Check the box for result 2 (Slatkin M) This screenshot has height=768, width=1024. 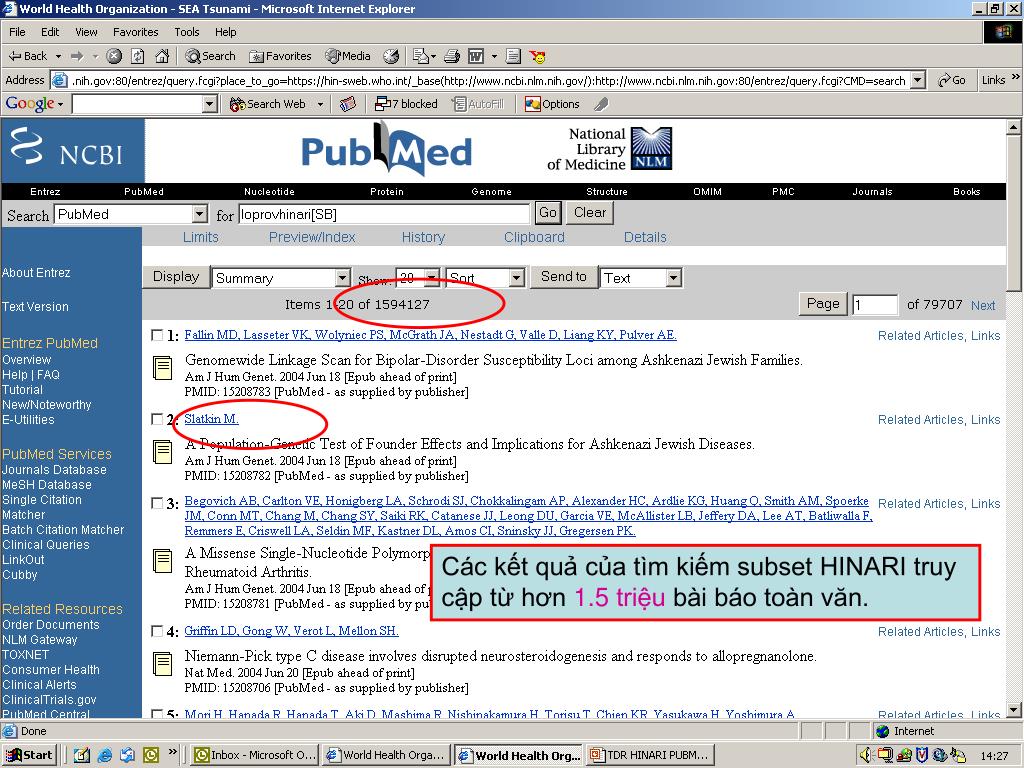coord(157,419)
